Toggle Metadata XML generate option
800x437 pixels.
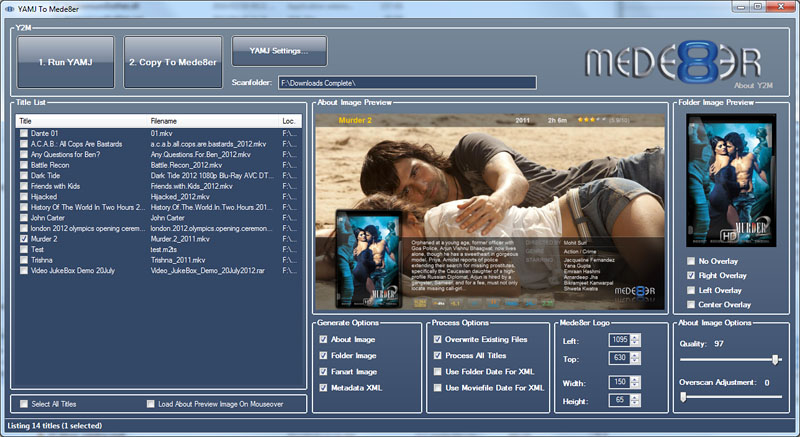click(x=323, y=388)
